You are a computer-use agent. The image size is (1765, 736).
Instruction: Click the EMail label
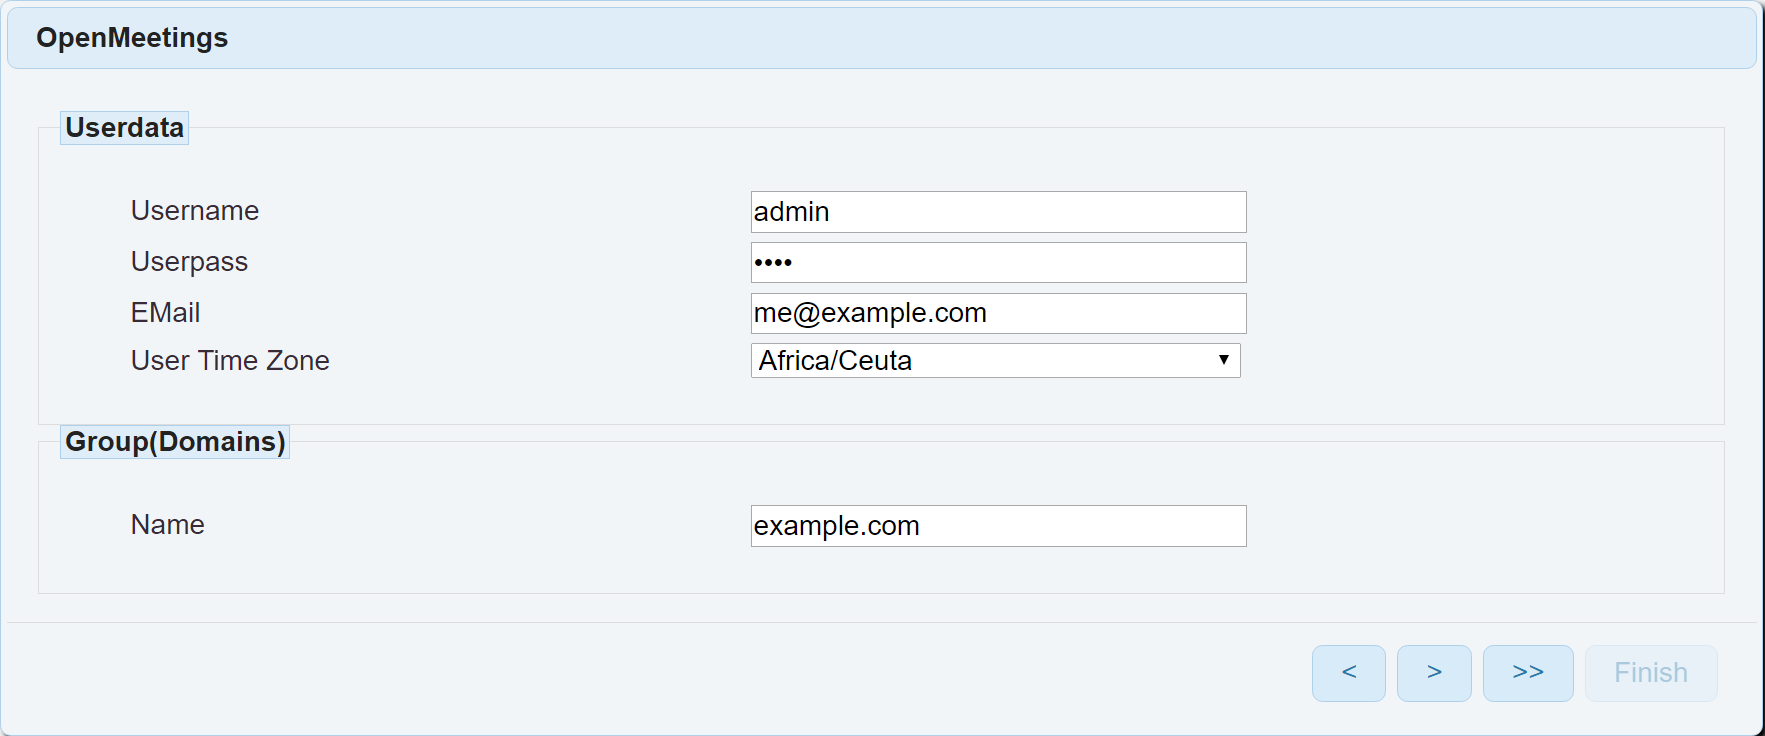[165, 313]
